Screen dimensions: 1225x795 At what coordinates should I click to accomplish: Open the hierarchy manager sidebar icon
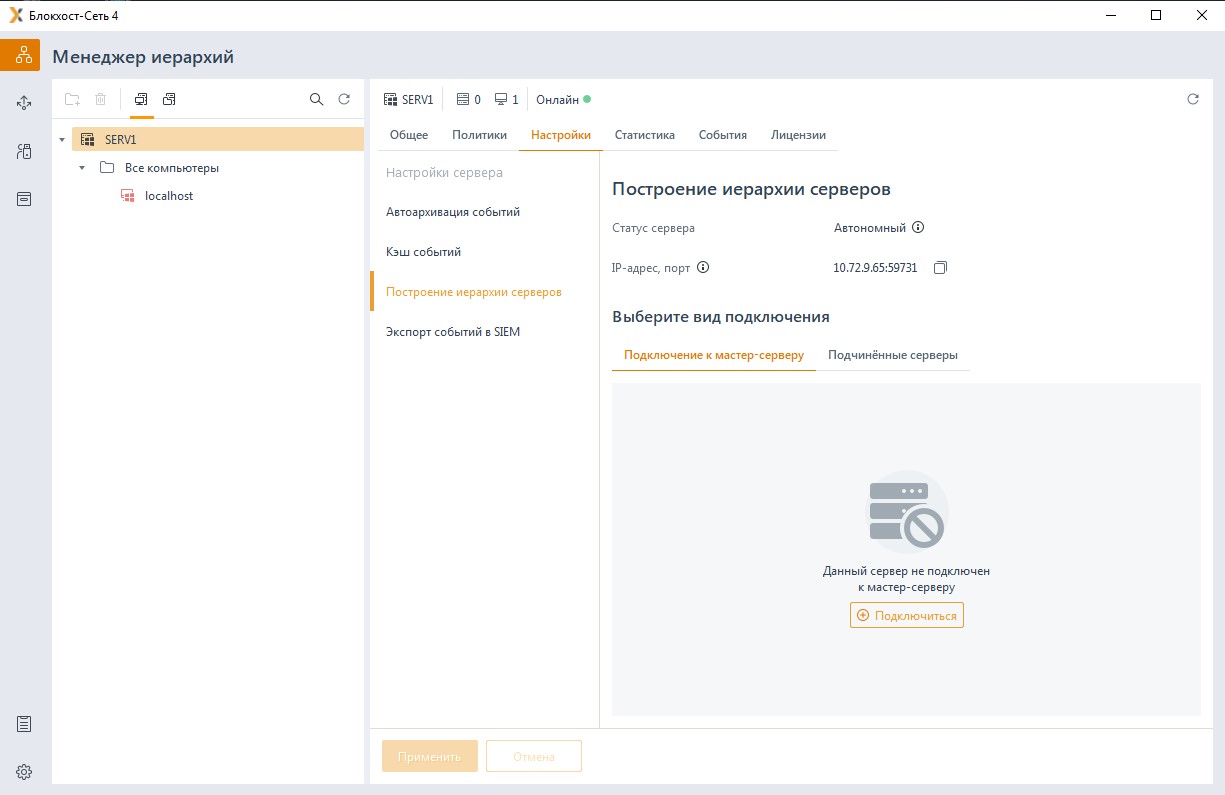click(x=20, y=55)
